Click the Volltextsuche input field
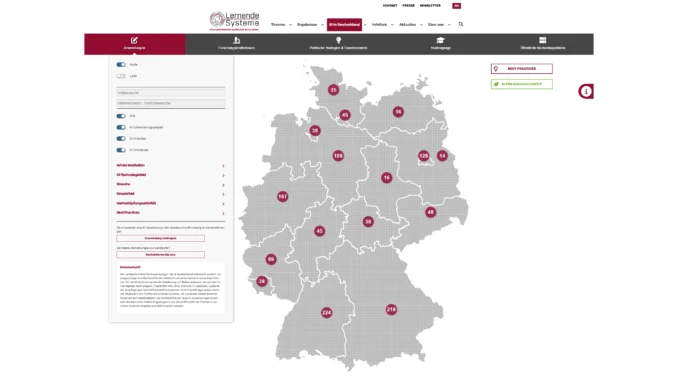The width and height of the screenshot is (678, 381). [170, 93]
